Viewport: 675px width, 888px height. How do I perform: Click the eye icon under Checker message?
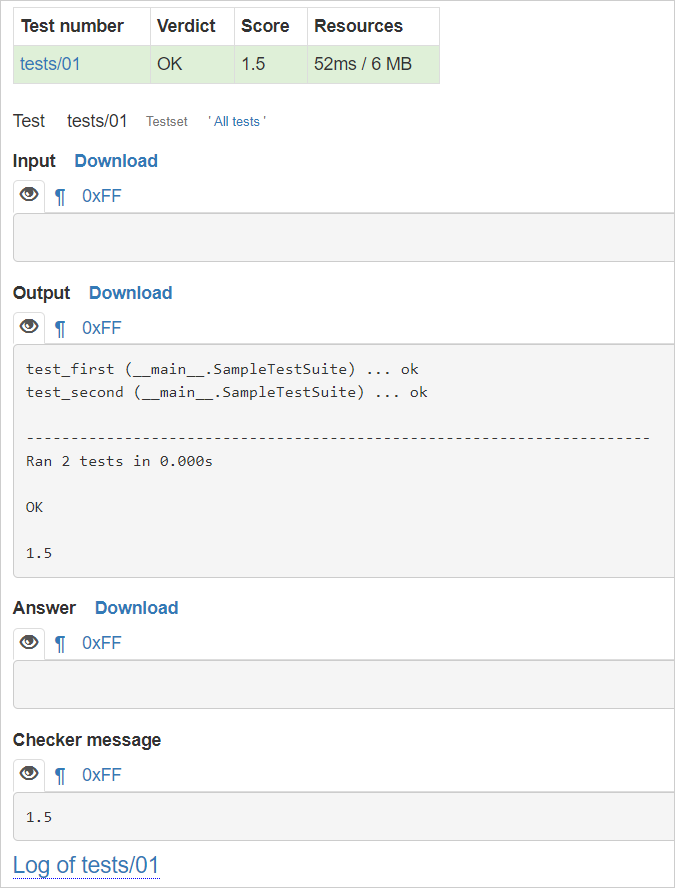[x=29, y=774]
